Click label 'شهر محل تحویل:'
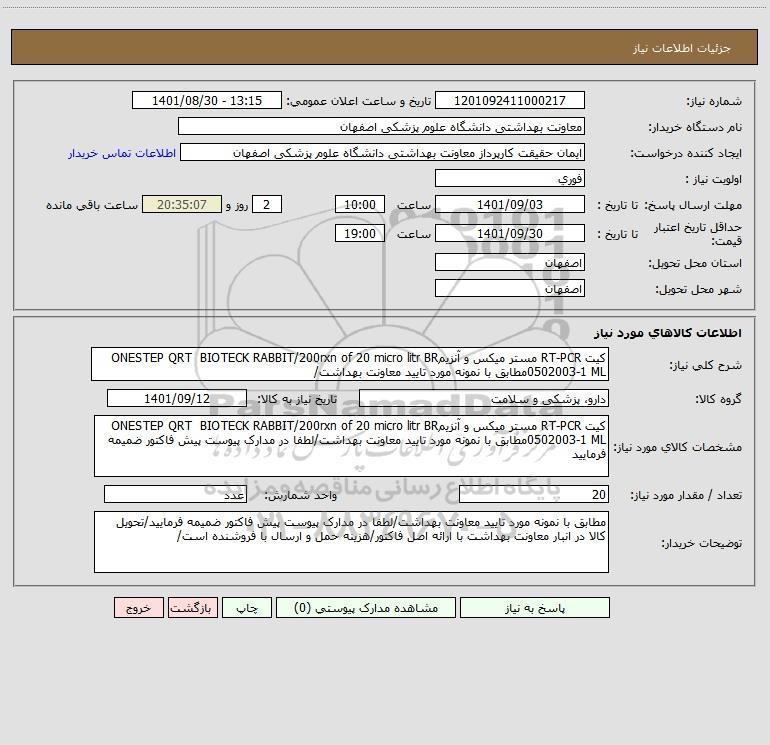Viewport: 770px width, 745px height. click(x=698, y=290)
